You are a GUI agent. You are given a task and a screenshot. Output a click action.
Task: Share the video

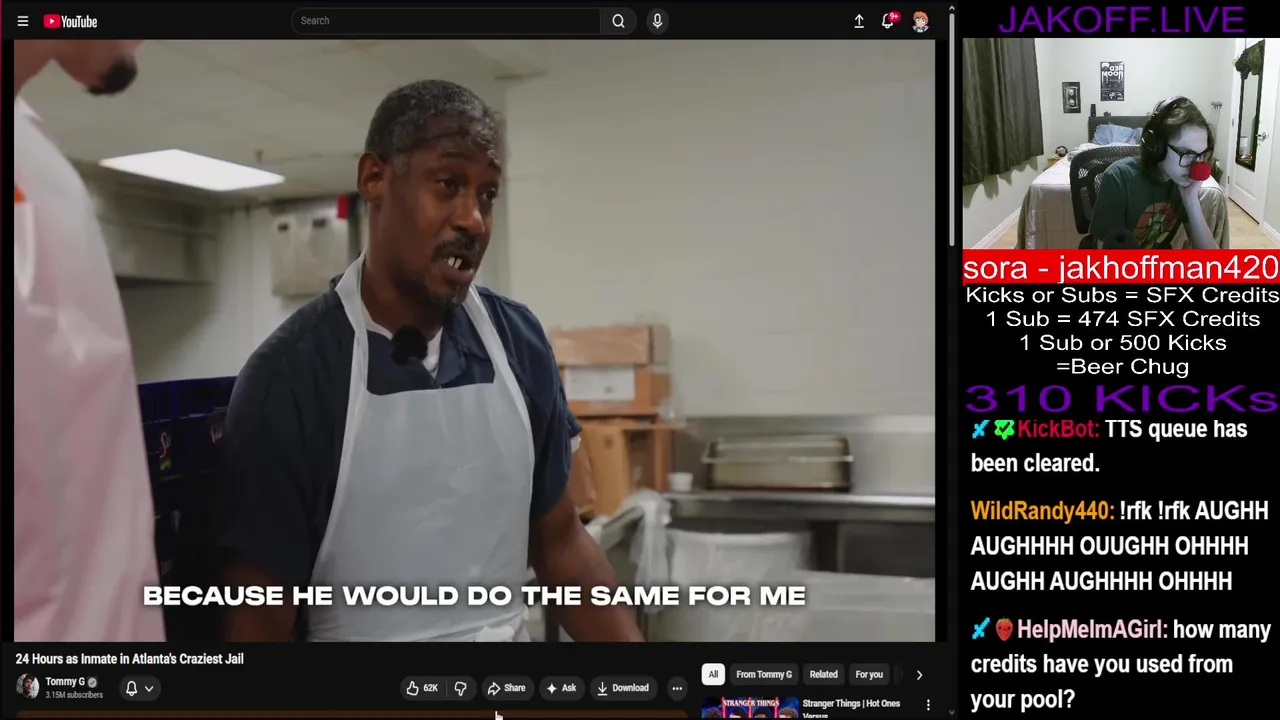(506, 688)
